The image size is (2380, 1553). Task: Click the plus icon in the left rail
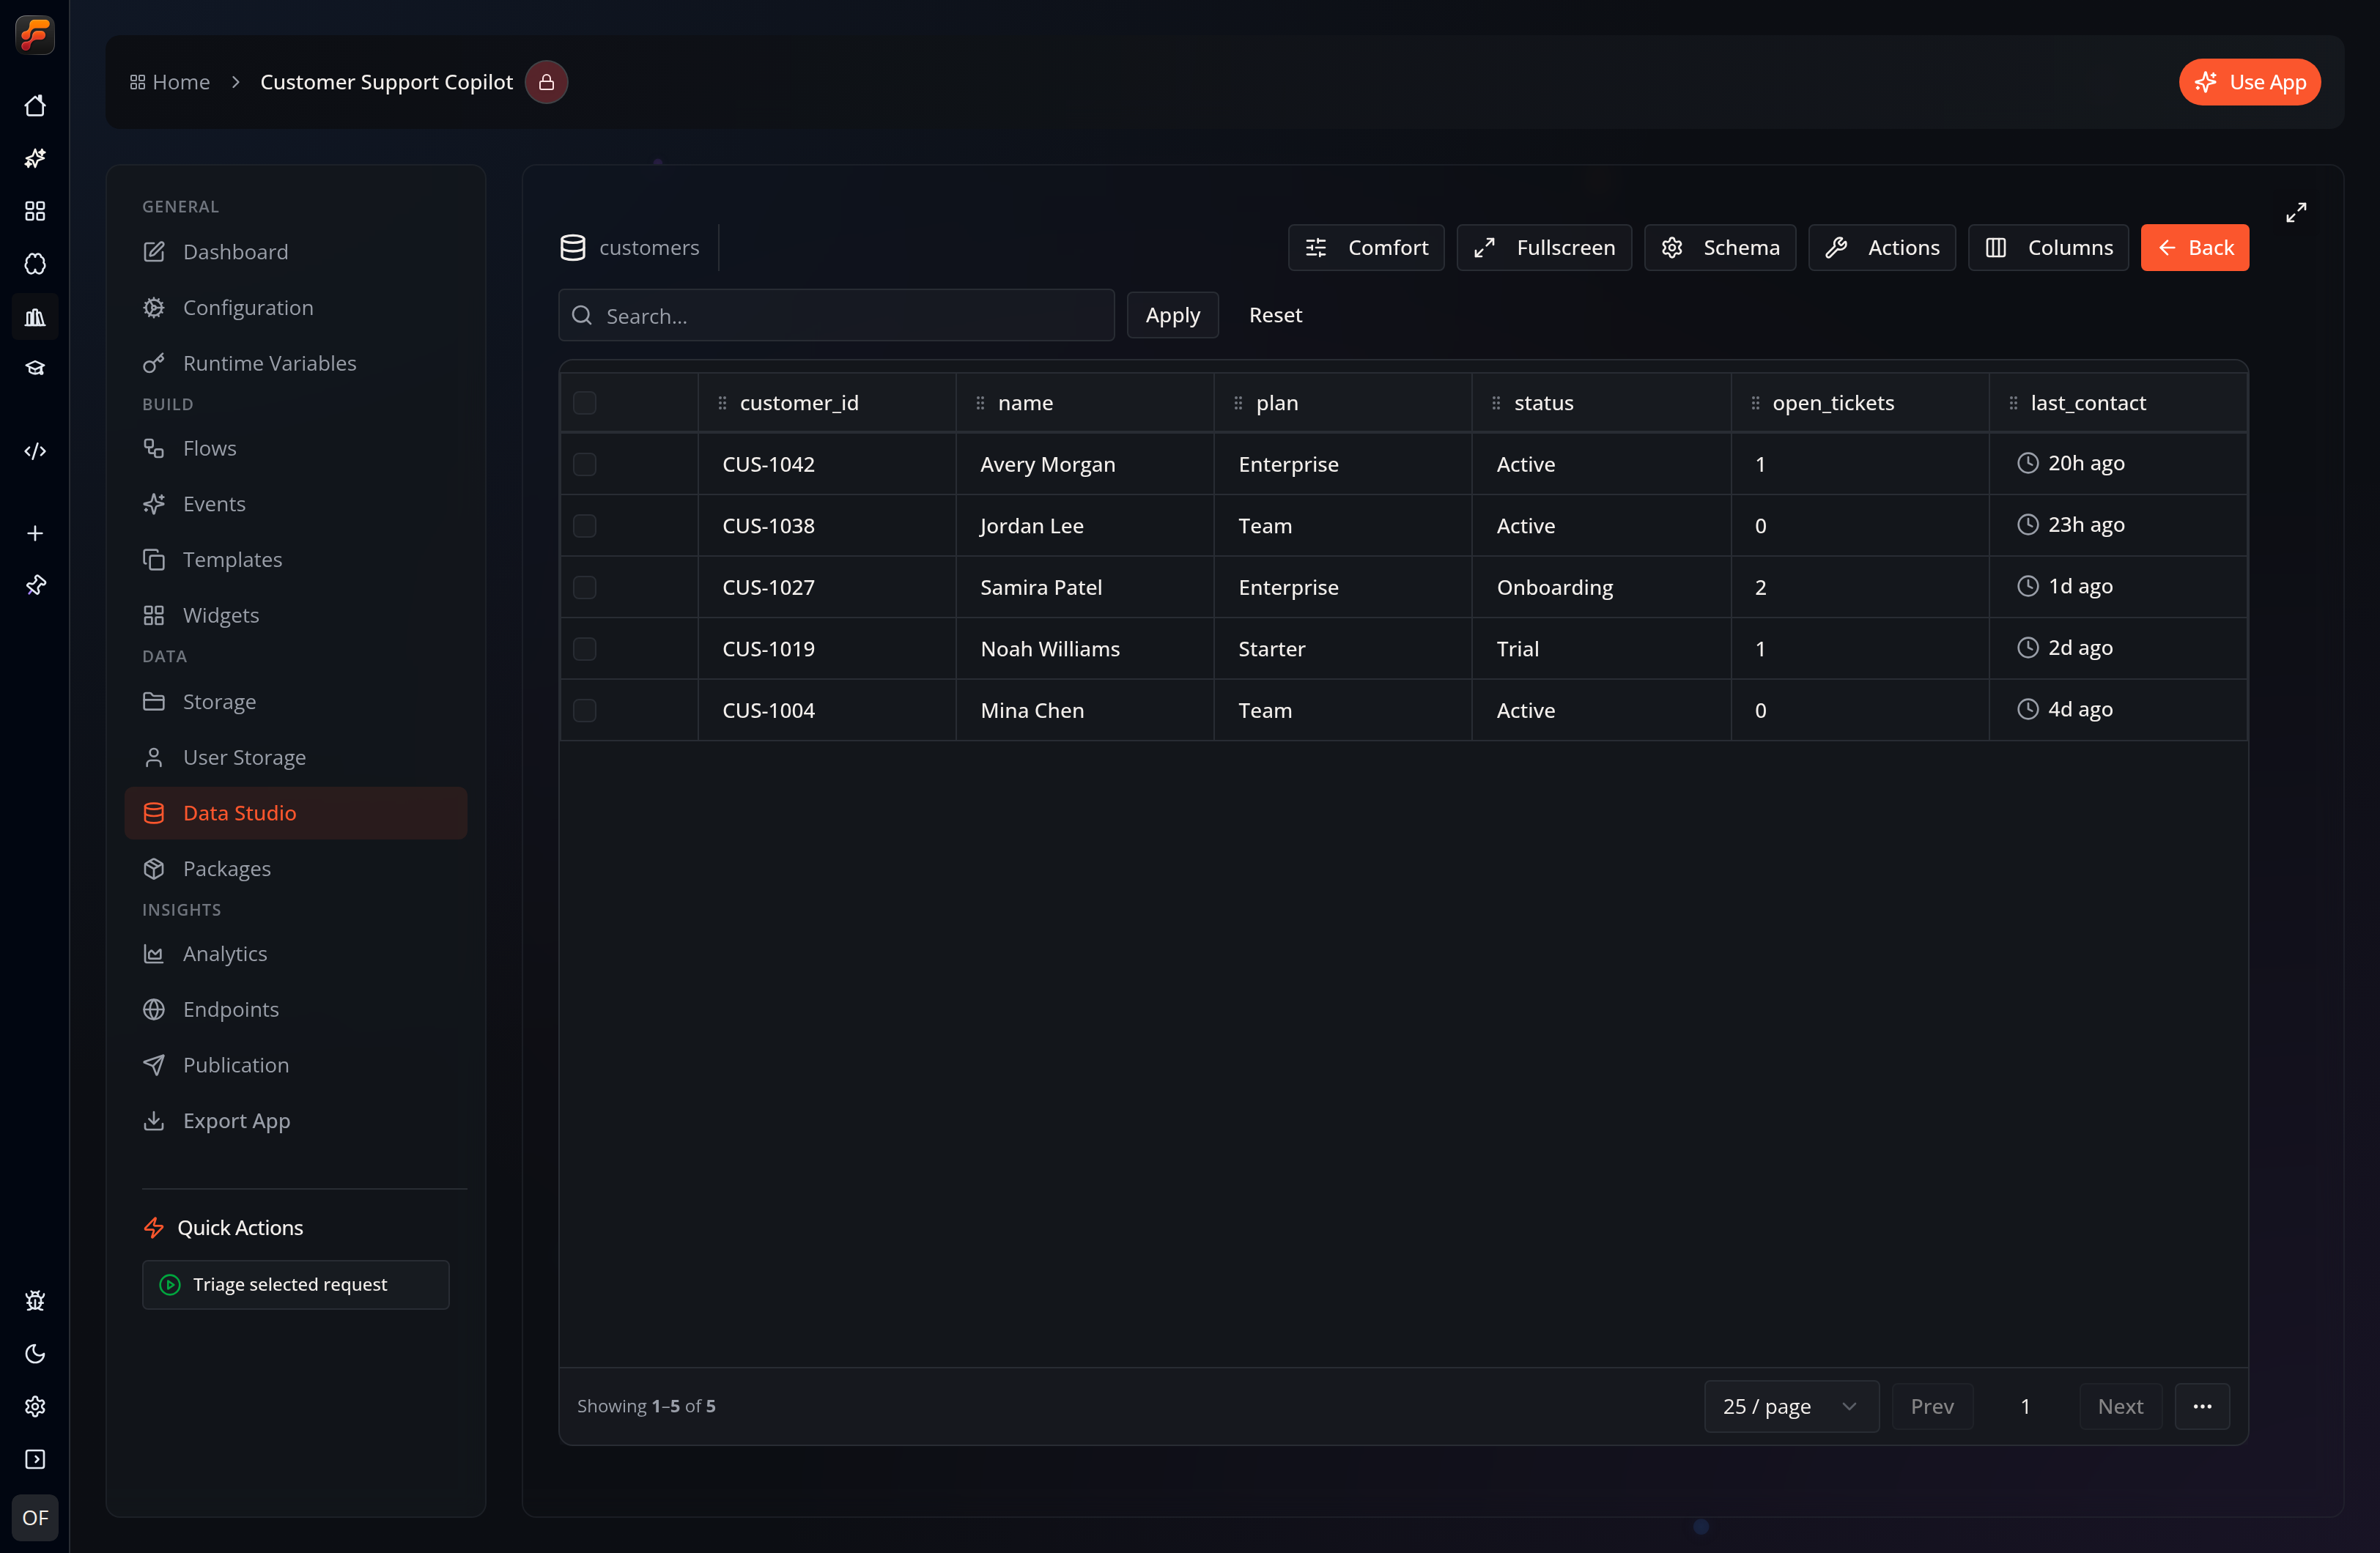(35, 533)
